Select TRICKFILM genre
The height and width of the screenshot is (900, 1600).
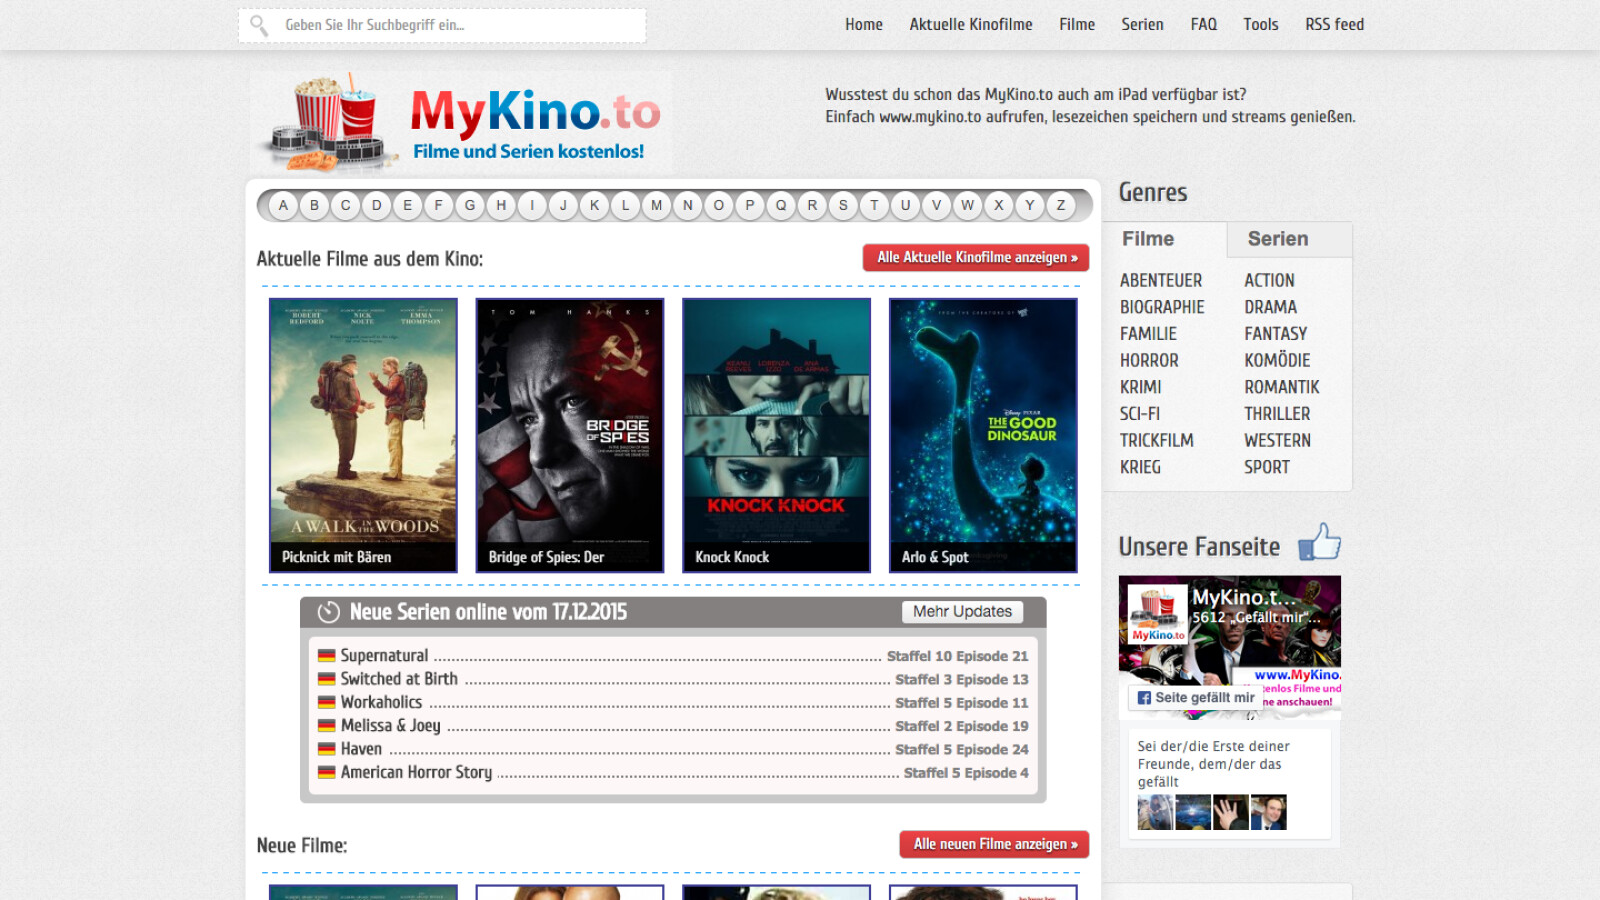[x=1157, y=440]
